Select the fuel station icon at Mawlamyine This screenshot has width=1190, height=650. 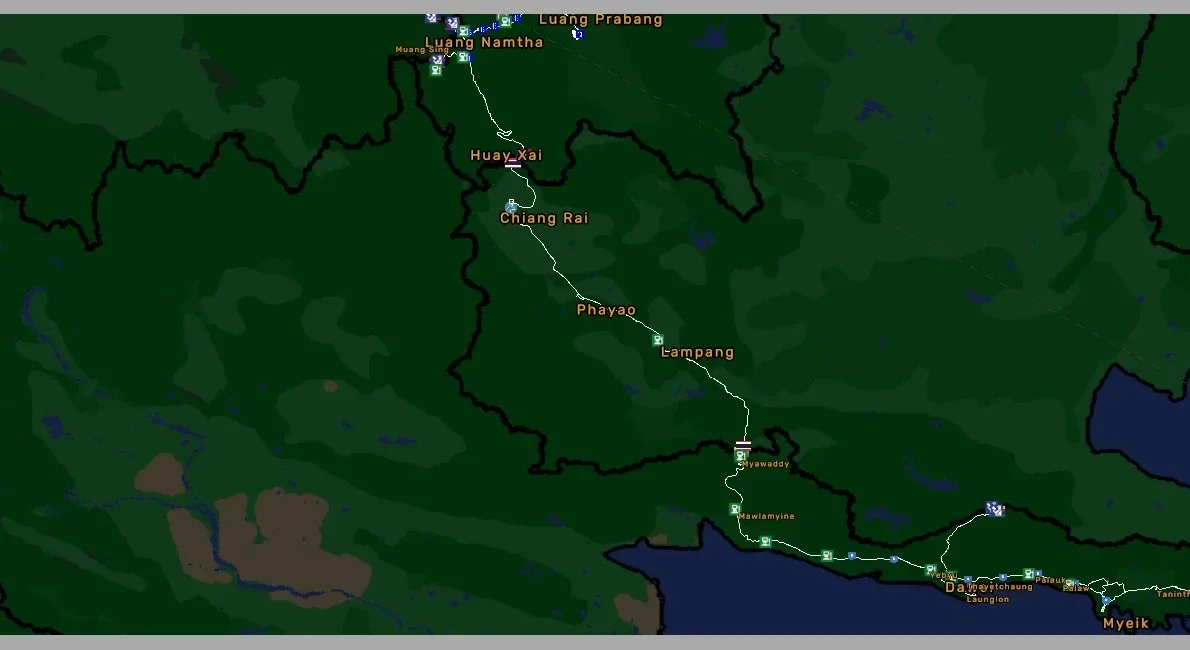(735, 509)
